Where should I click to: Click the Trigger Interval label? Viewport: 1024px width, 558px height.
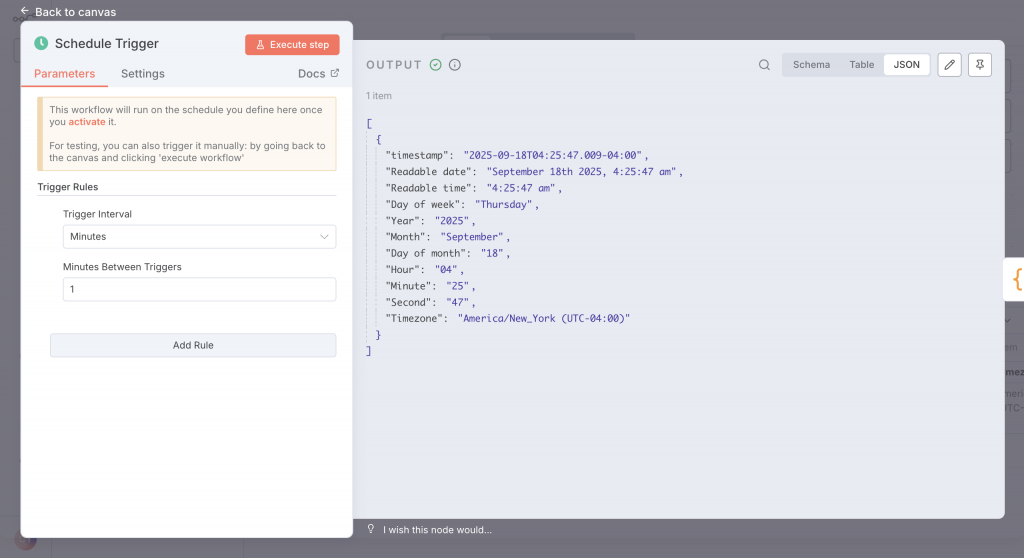pyautogui.click(x=97, y=214)
